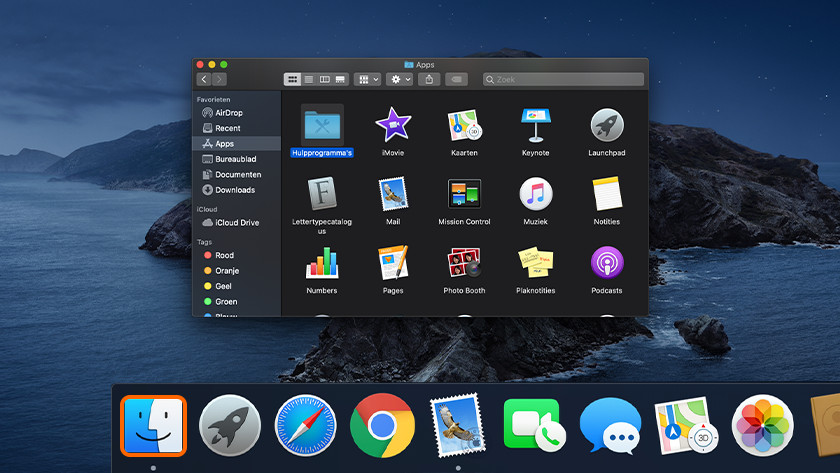Switch to icon view in Finder toolbar
This screenshot has width=840, height=473.
pyautogui.click(x=293, y=79)
